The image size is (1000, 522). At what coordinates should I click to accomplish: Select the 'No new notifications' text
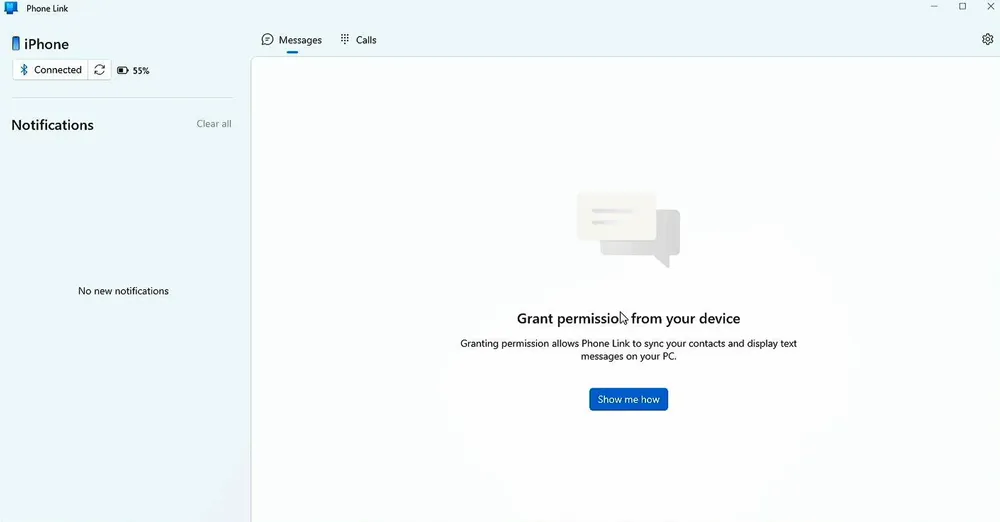click(123, 291)
